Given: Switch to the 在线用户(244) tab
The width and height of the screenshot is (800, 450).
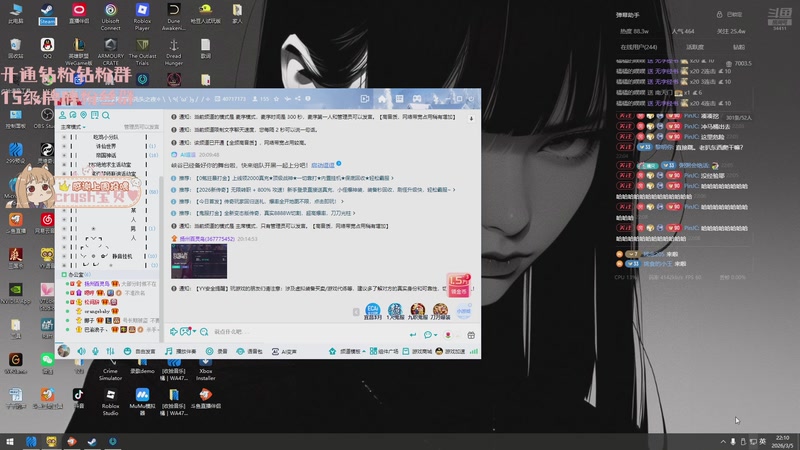Looking at the screenshot, I should 639,47.
